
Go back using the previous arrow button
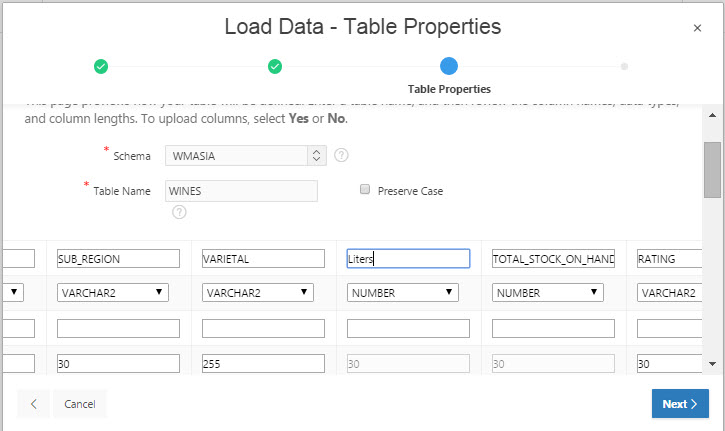33,404
